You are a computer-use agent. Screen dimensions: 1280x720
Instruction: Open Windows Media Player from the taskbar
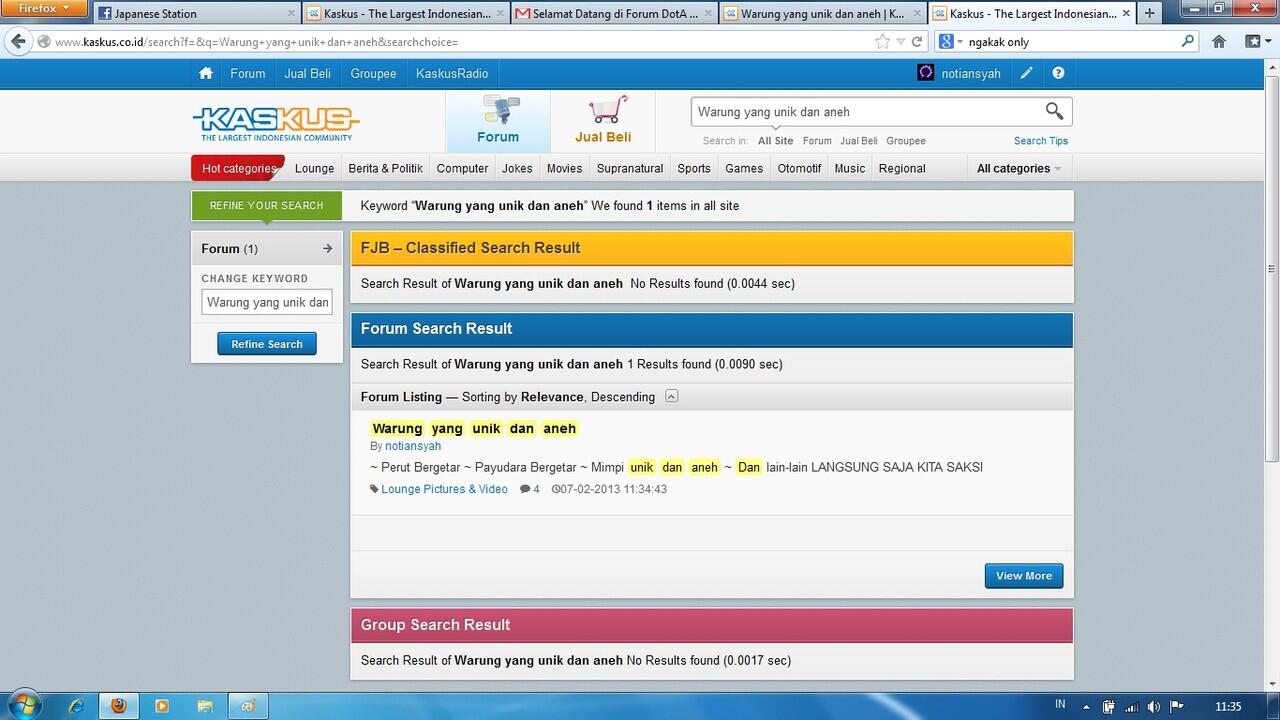point(161,706)
